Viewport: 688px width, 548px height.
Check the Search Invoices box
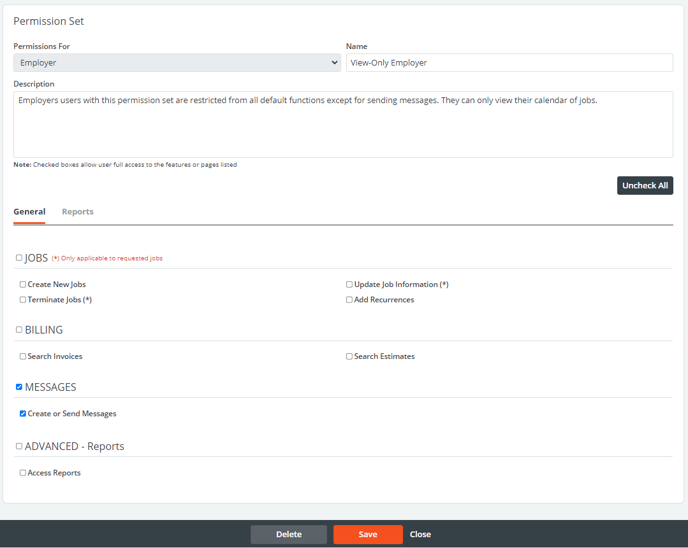[x=23, y=357]
